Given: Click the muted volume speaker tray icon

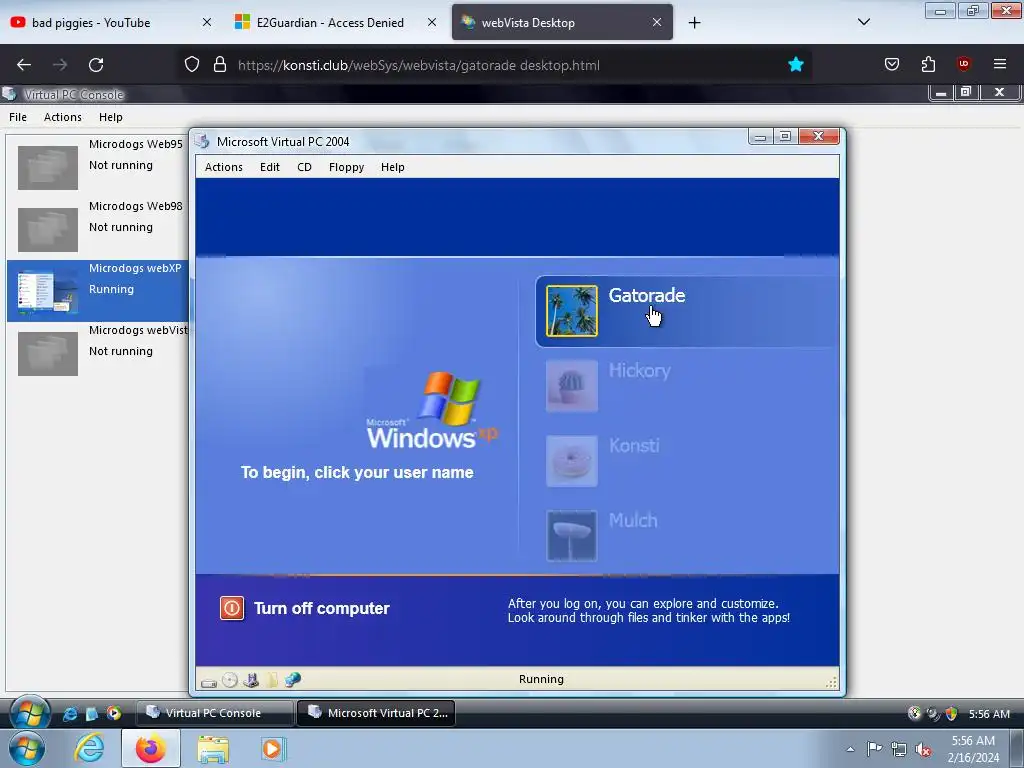Looking at the screenshot, I should 923,749.
